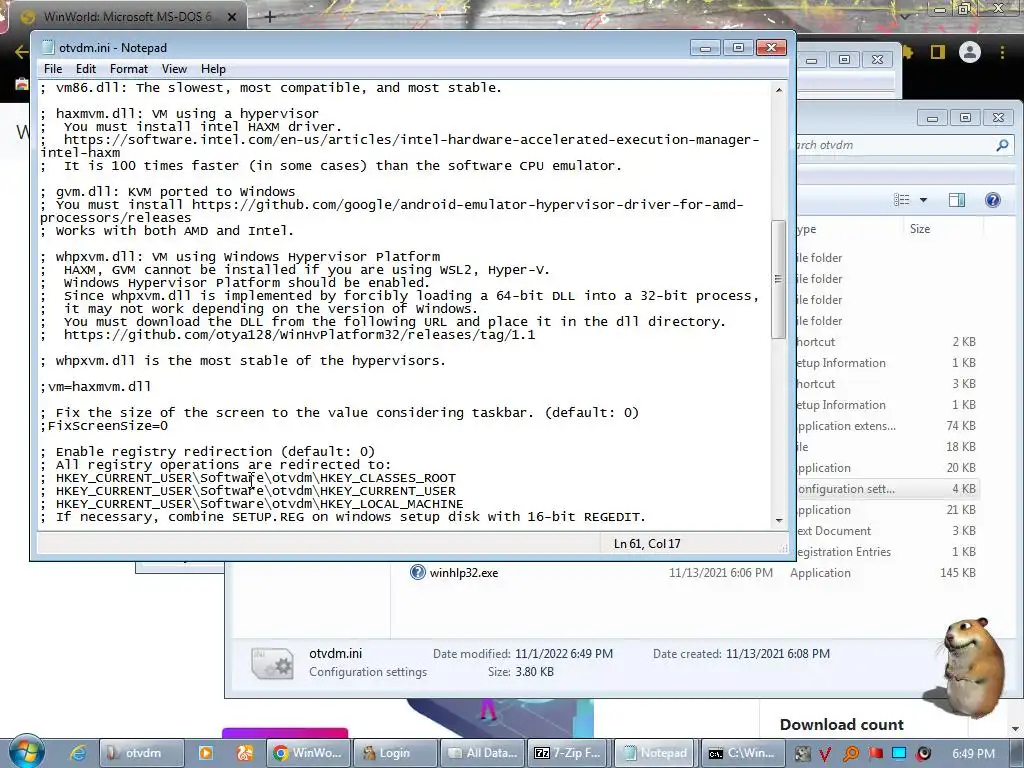Switch to the All Data... taskbar button
Screen dimensions: 1024x768
coord(483,753)
